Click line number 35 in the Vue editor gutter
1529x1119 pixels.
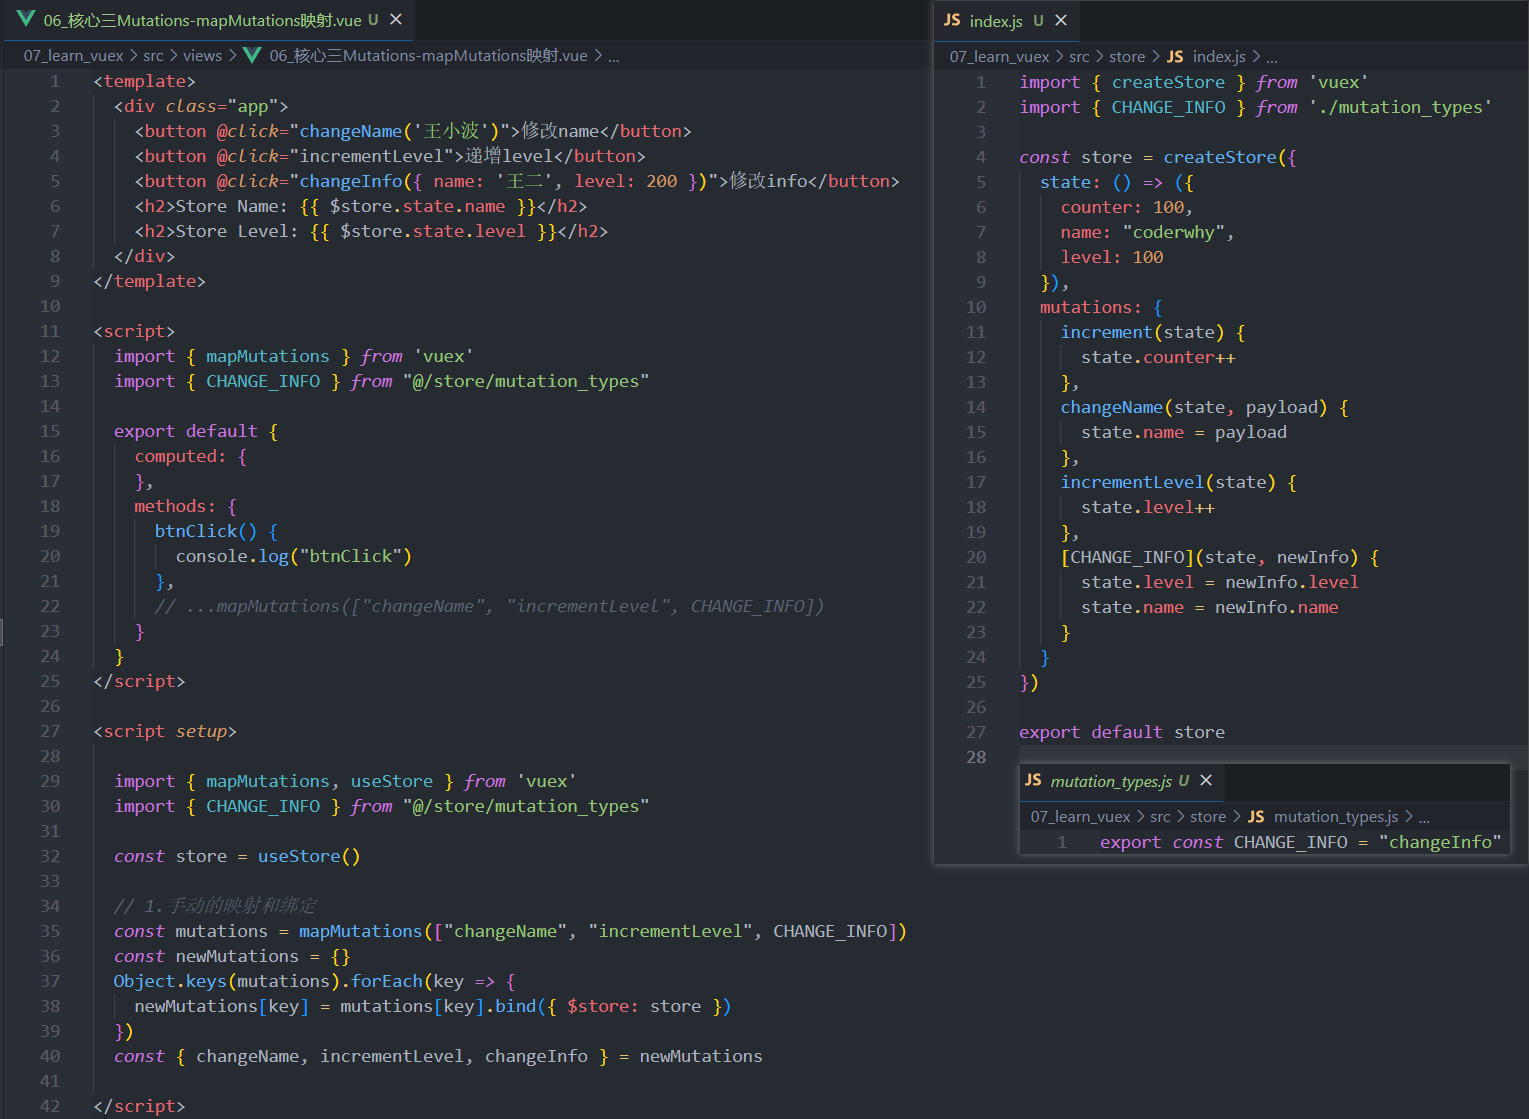(x=50, y=931)
